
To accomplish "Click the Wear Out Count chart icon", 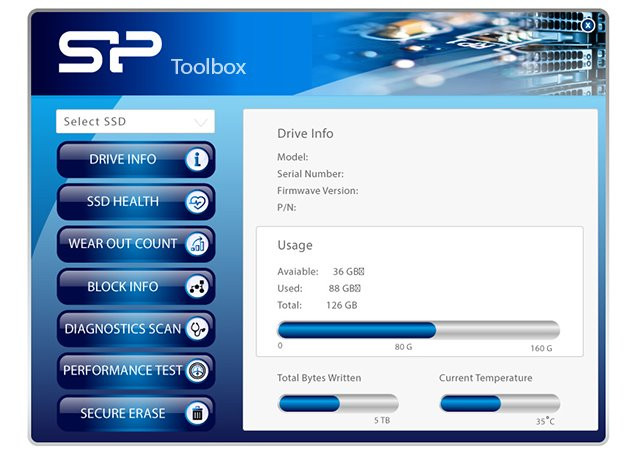I will tap(197, 244).
